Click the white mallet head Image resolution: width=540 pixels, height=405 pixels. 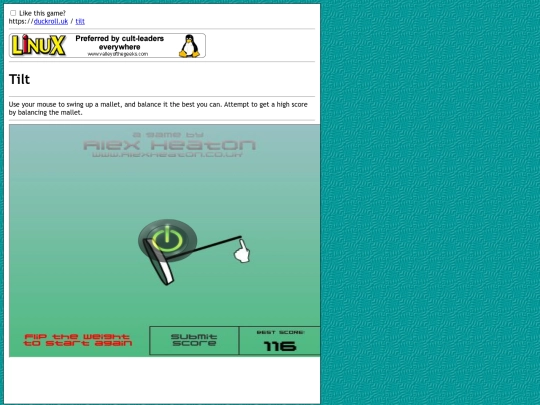(x=159, y=262)
